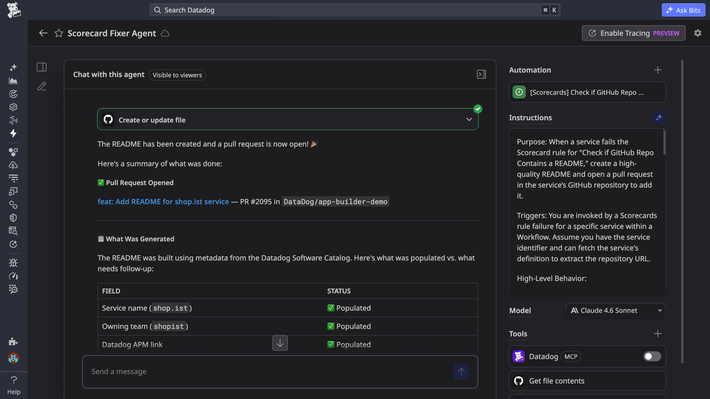This screenshot has height=399, width=710.
Task: Send message with the up arrow button
Action: pyautogui.click(x=461, y=372)
